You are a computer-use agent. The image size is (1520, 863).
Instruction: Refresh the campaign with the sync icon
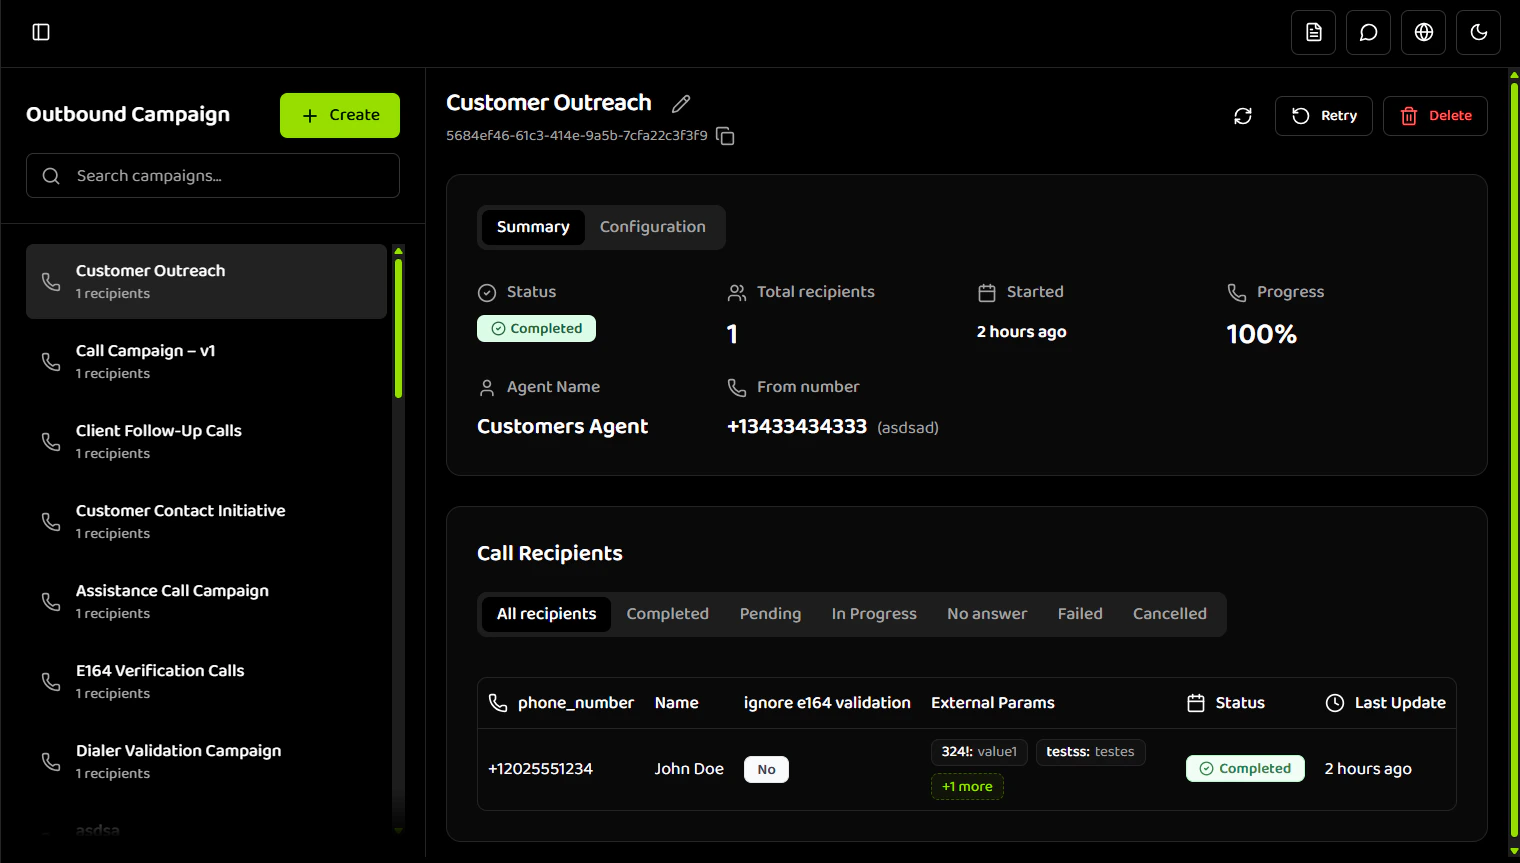[1243, 116]
